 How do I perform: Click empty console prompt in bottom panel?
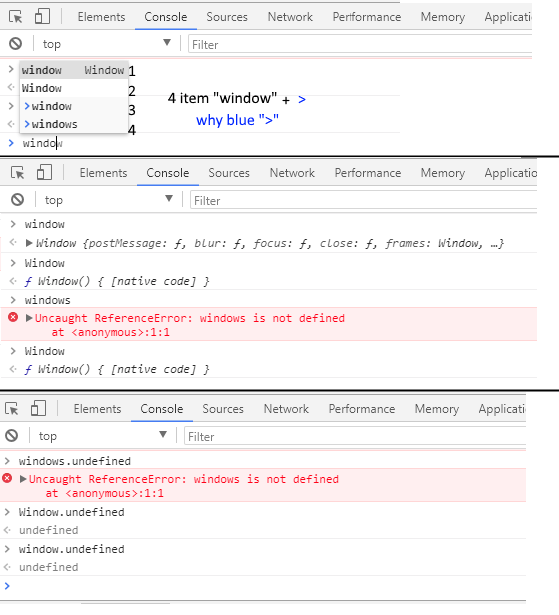coord(263,586)
